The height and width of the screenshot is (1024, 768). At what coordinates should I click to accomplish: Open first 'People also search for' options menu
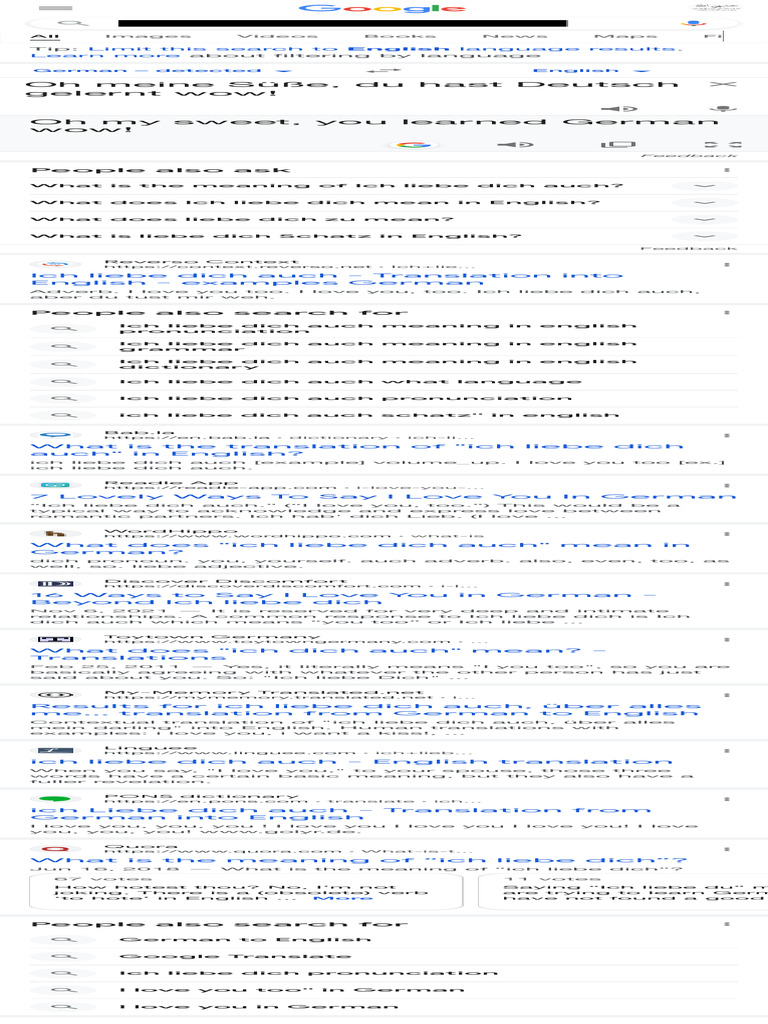pos(727,313)
